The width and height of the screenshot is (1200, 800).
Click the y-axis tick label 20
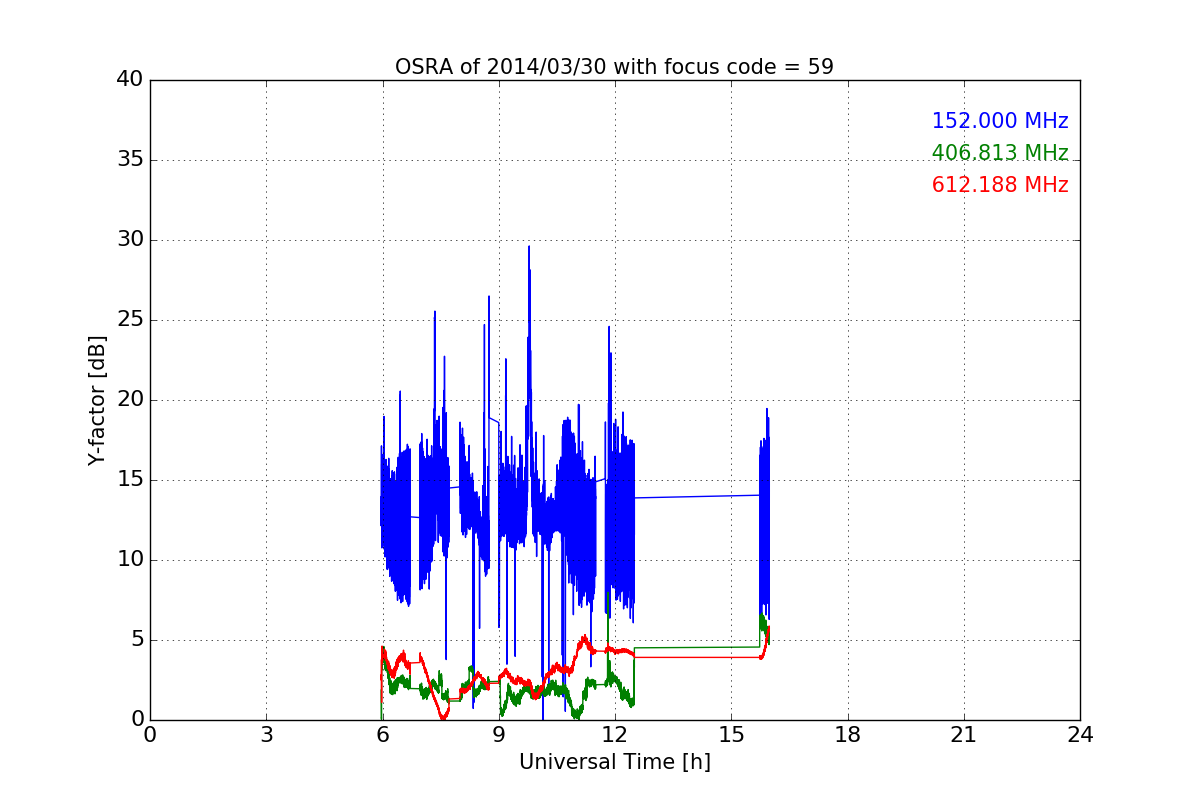tap(130, 400)
